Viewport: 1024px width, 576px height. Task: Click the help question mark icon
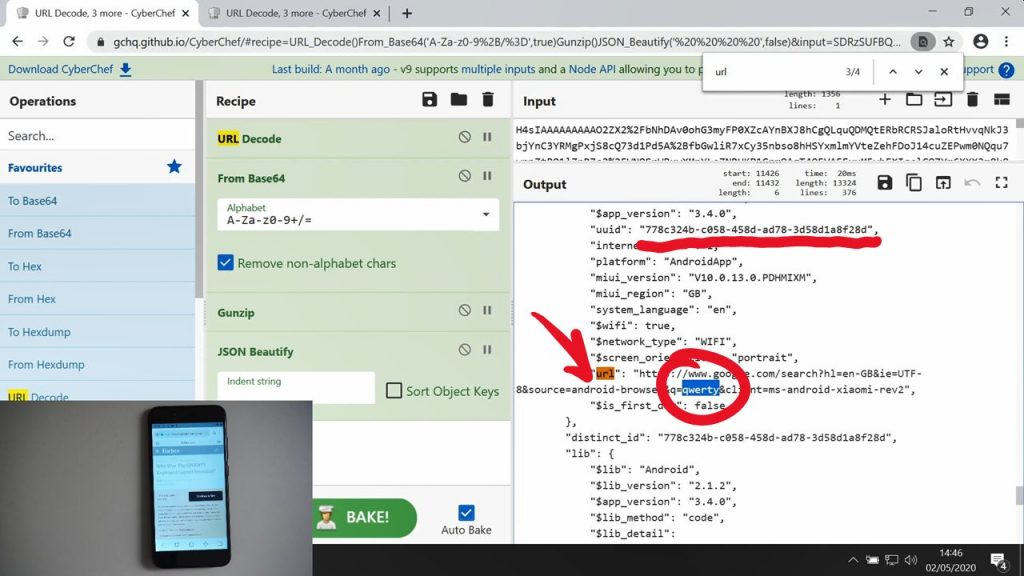point(1006,69)
